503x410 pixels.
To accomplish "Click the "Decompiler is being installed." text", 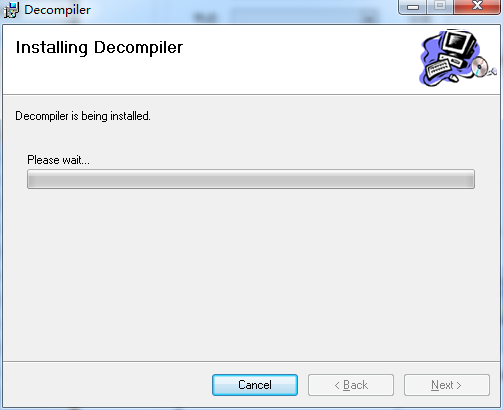I will (83, 116).
